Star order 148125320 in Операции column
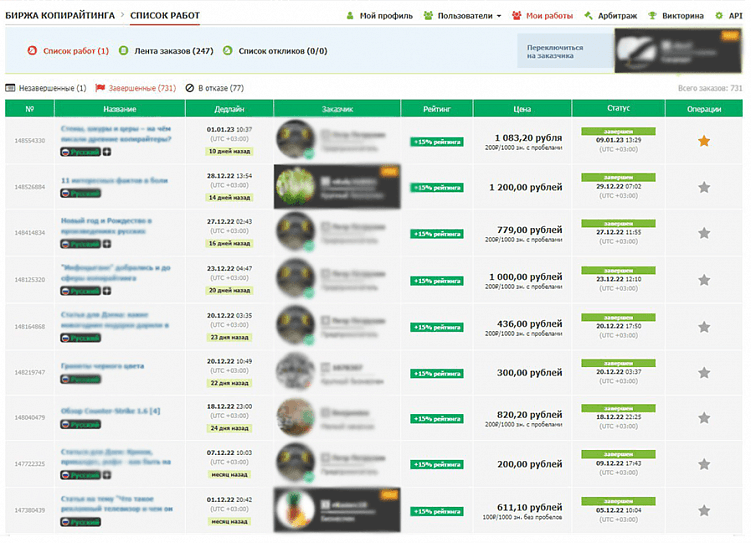The width and height of the screenshot is (751, 543). pos(704,280)
